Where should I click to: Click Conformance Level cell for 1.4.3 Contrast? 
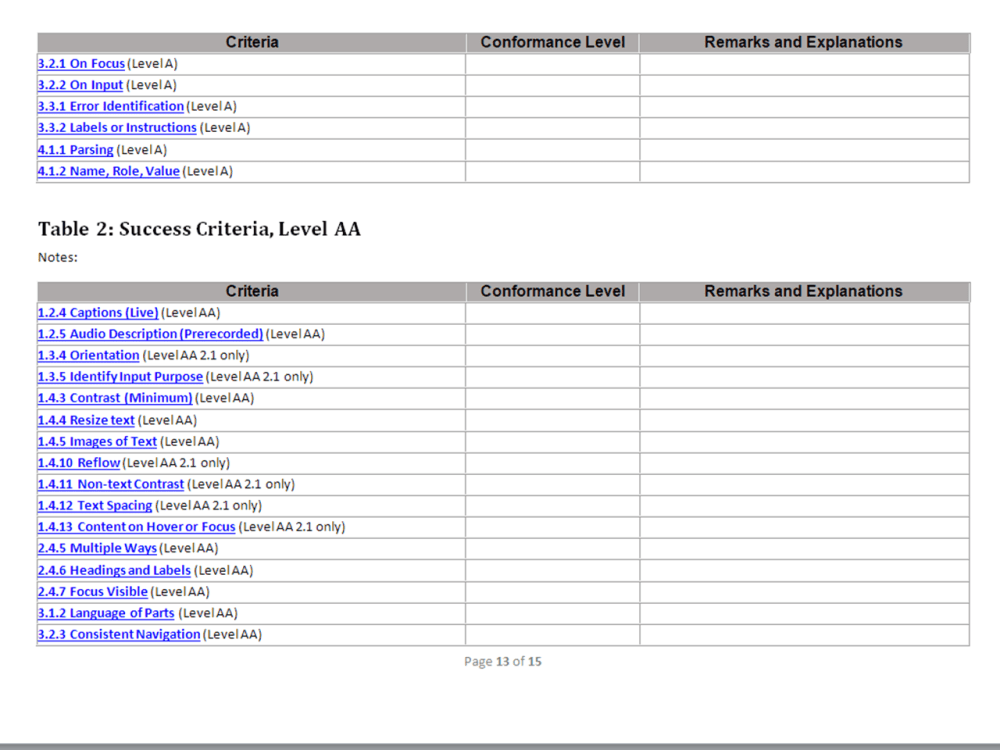coord(552,399)
